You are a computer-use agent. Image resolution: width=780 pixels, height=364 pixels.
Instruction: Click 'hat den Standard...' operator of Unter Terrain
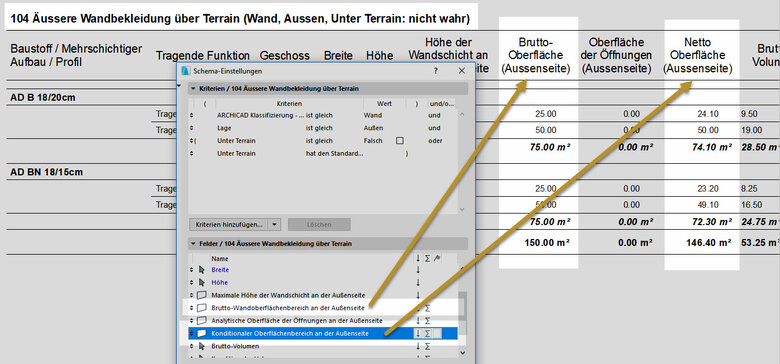(334, 154)
